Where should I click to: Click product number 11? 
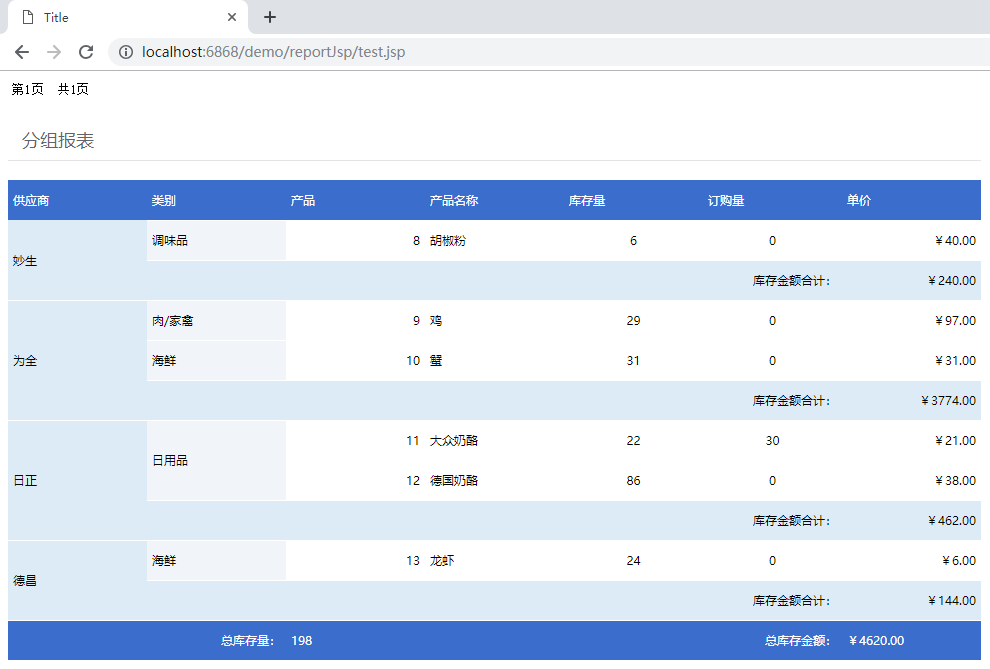click(412, 441)
